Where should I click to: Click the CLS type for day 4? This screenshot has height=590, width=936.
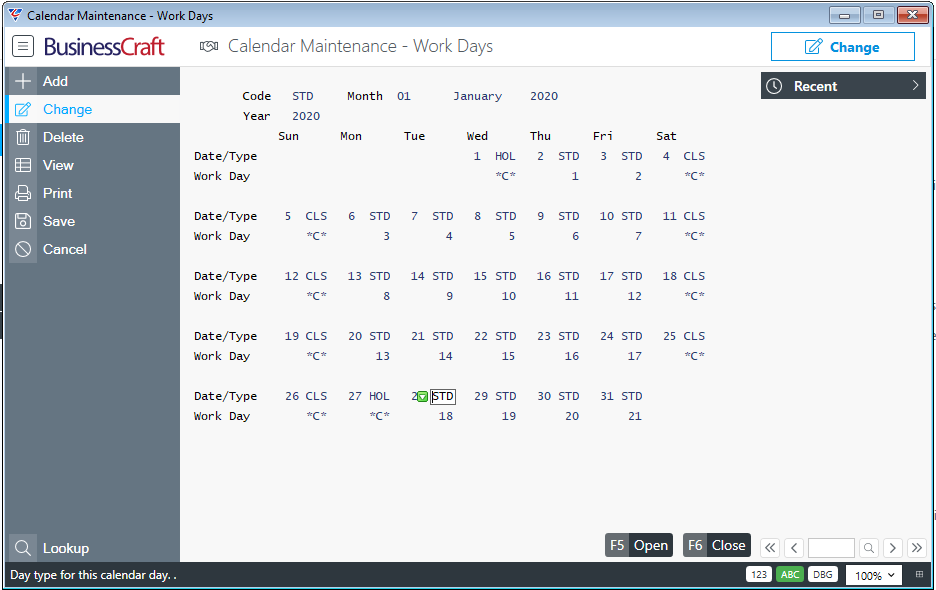pos(694,156)
